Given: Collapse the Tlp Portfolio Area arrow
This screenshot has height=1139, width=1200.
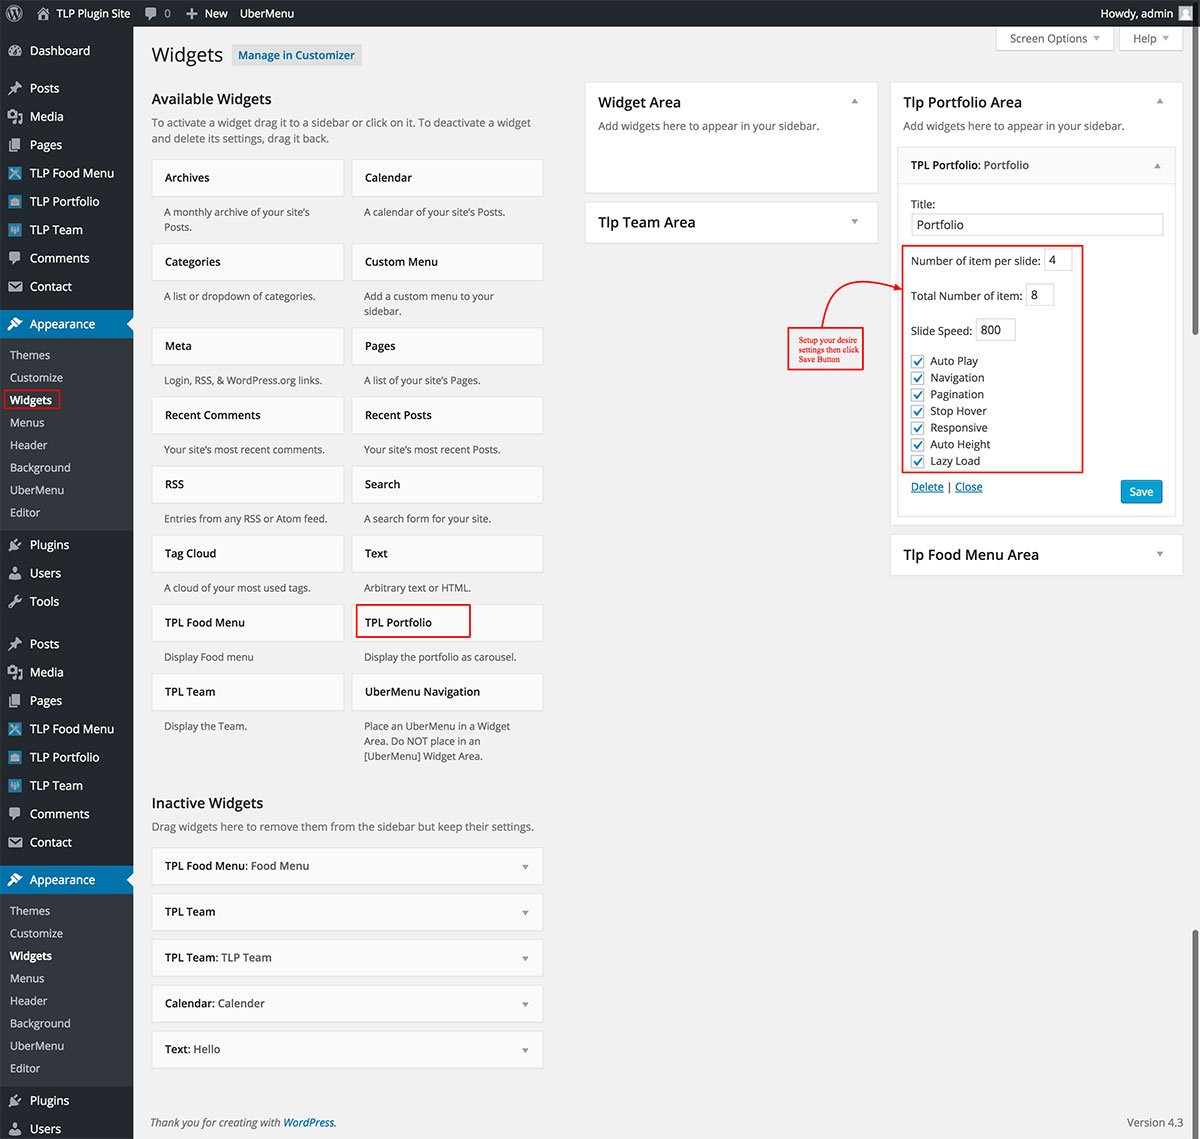Looking at the screenshot, I should coord(1160,102).
